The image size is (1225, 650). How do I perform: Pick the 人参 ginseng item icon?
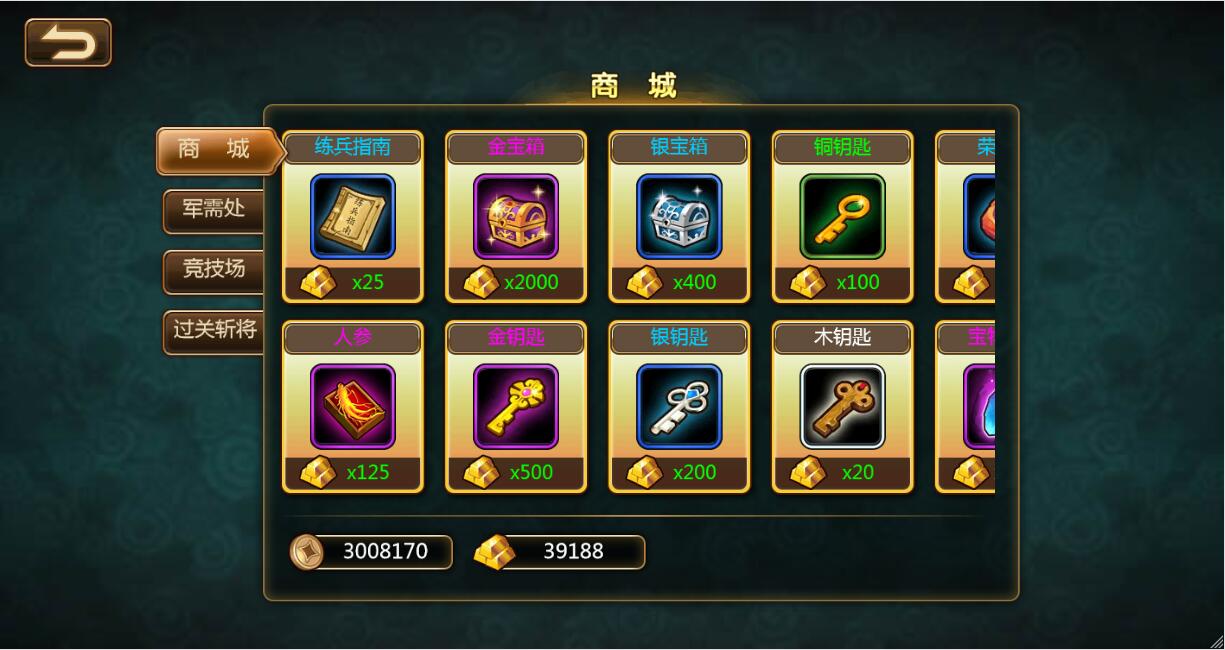tap(353, 406)
